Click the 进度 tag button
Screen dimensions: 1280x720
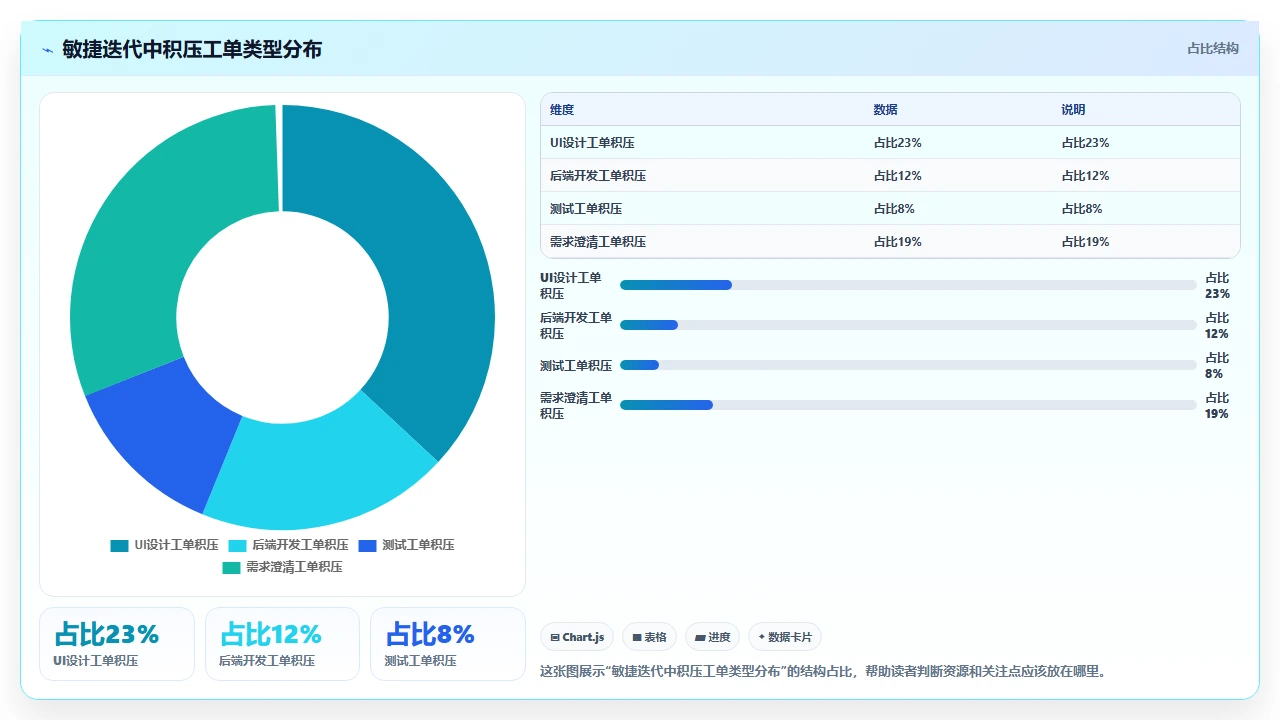712,637
